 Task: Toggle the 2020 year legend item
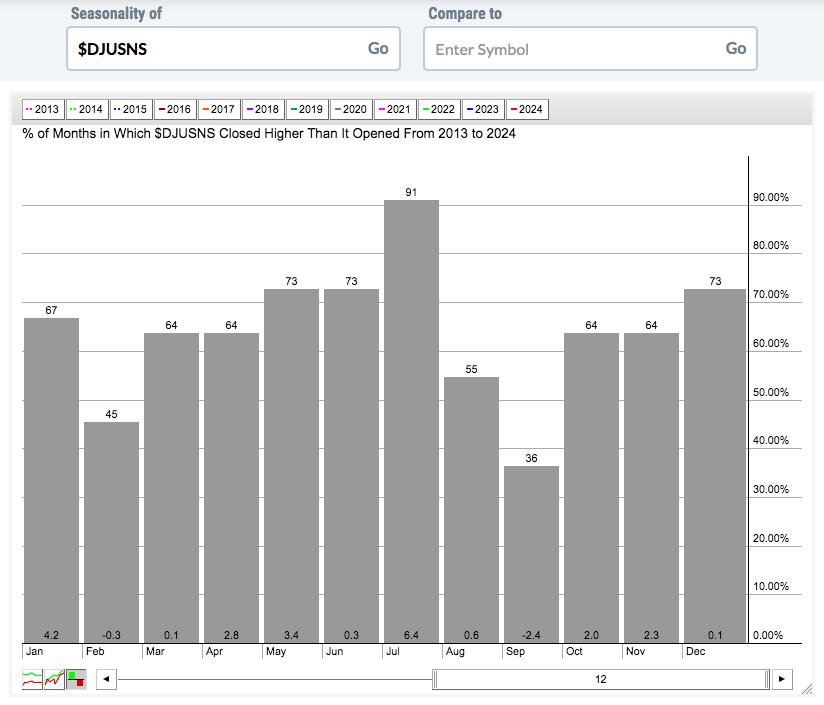click(x=350, y=109)
